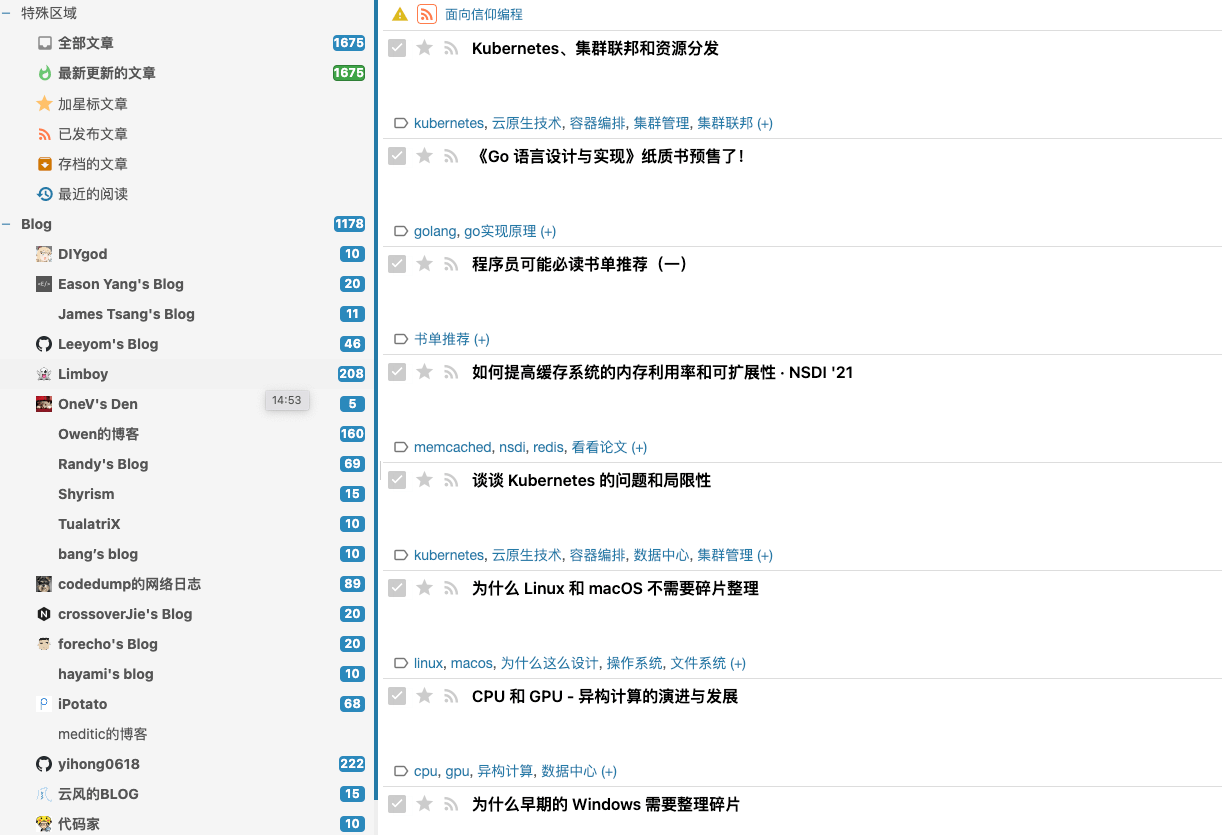Viewport: 1222px width, 835px height.
Task: Click publish icon for CPU 和 GPU article
Action: click(x=451, y=696)
